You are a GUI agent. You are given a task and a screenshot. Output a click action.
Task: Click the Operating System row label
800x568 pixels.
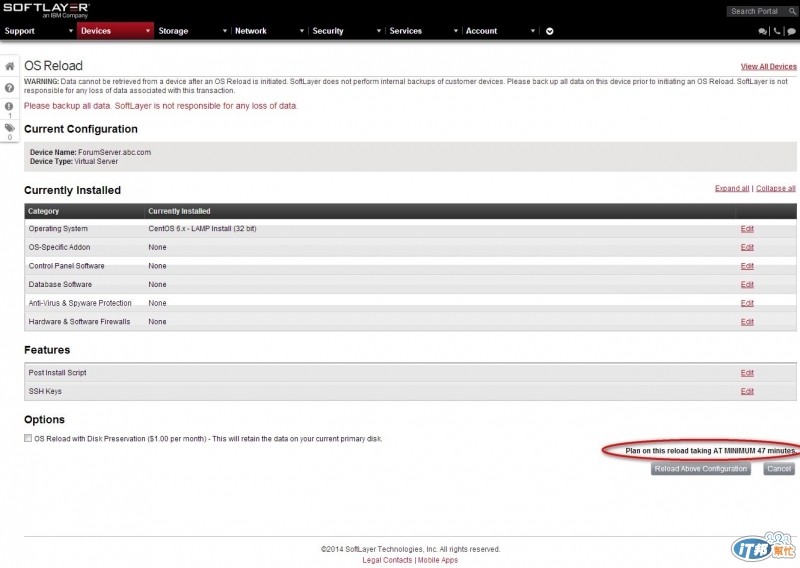58,229
